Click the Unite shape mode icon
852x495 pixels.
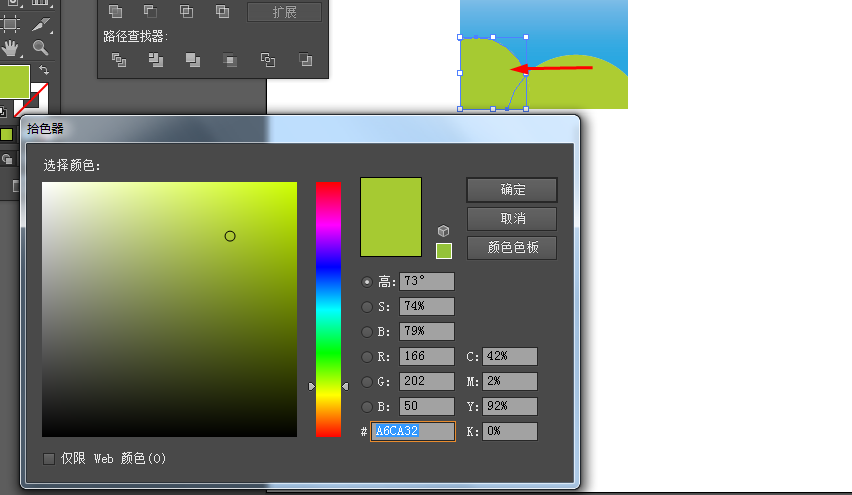click(115, 11)
